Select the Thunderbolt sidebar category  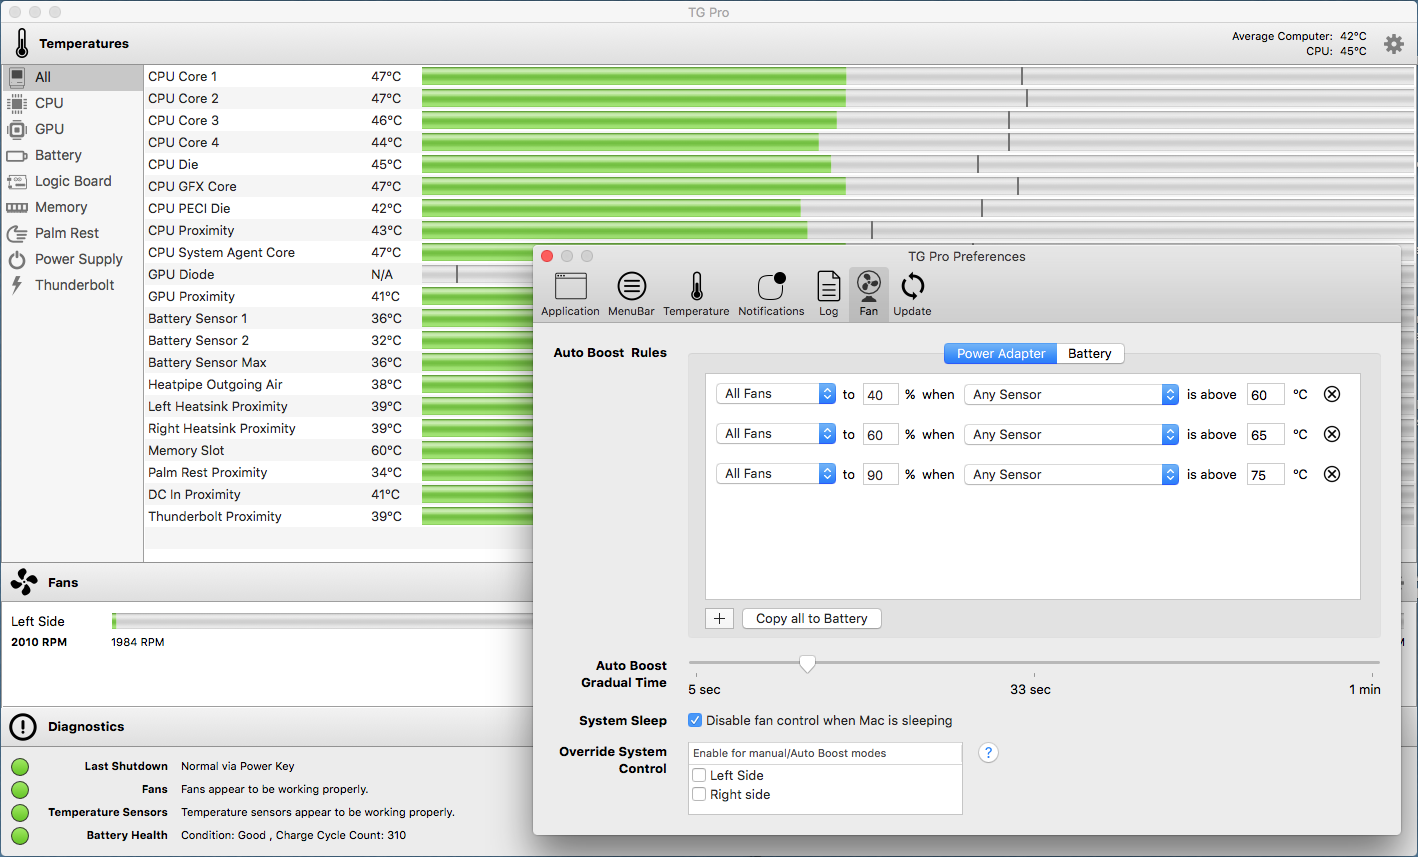pyautogui.click(x=72, y=285)
